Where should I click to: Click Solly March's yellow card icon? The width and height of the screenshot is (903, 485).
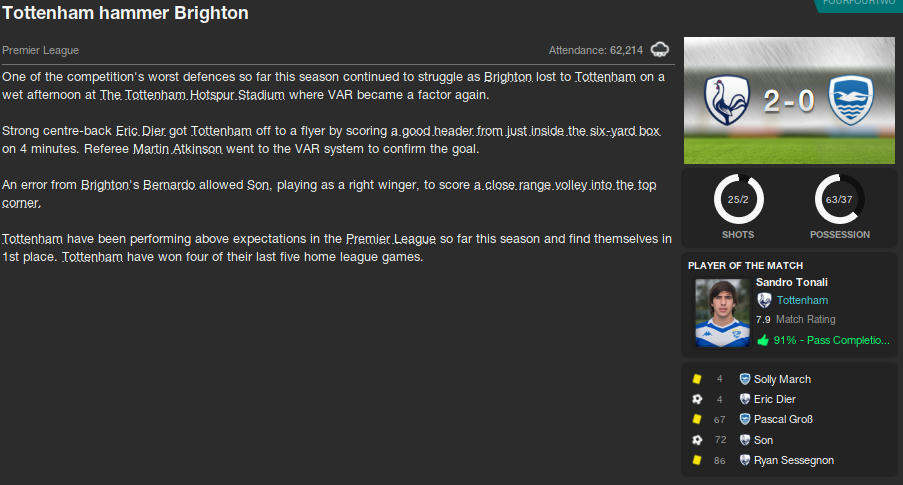[696, 379]
